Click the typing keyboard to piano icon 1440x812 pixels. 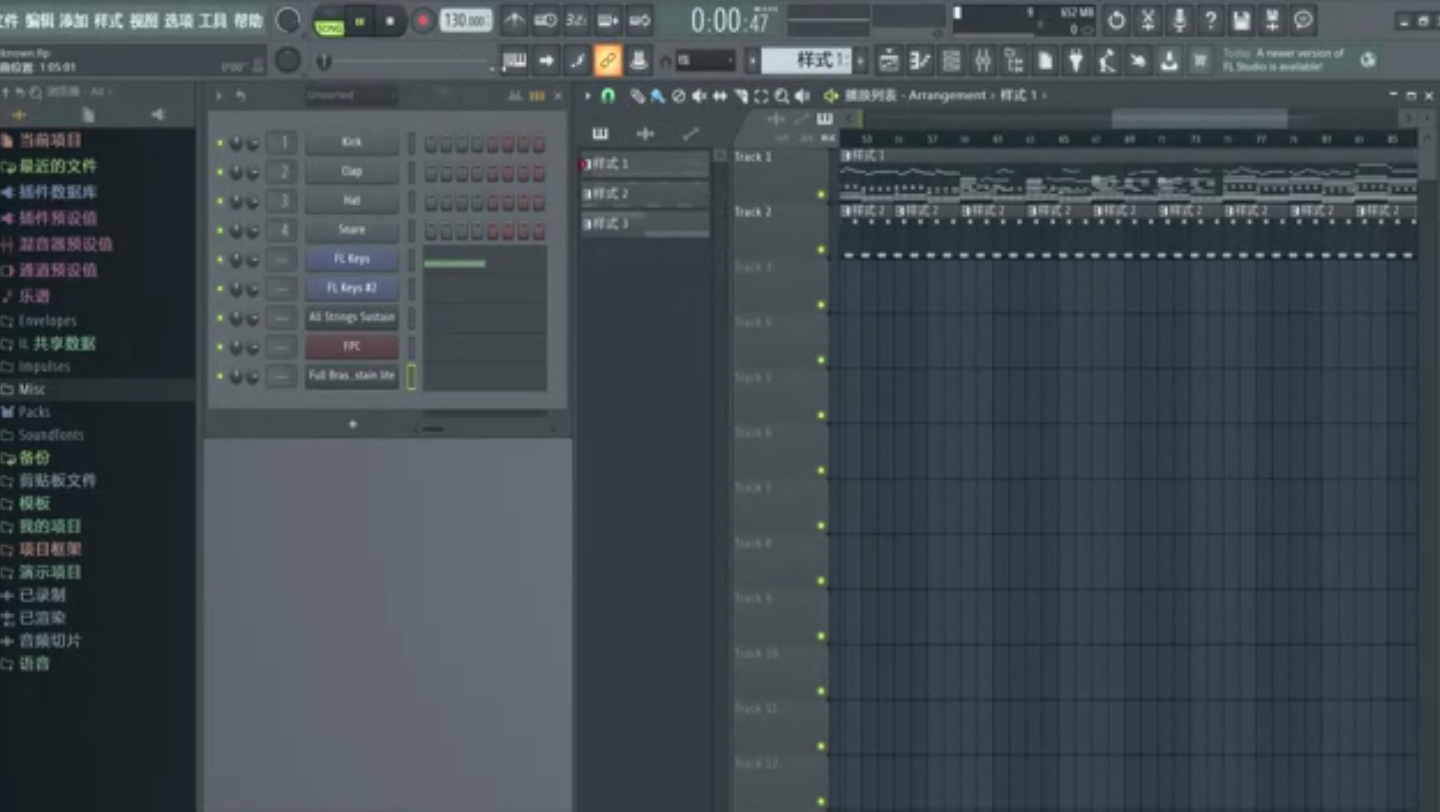[x=514, y=61]
